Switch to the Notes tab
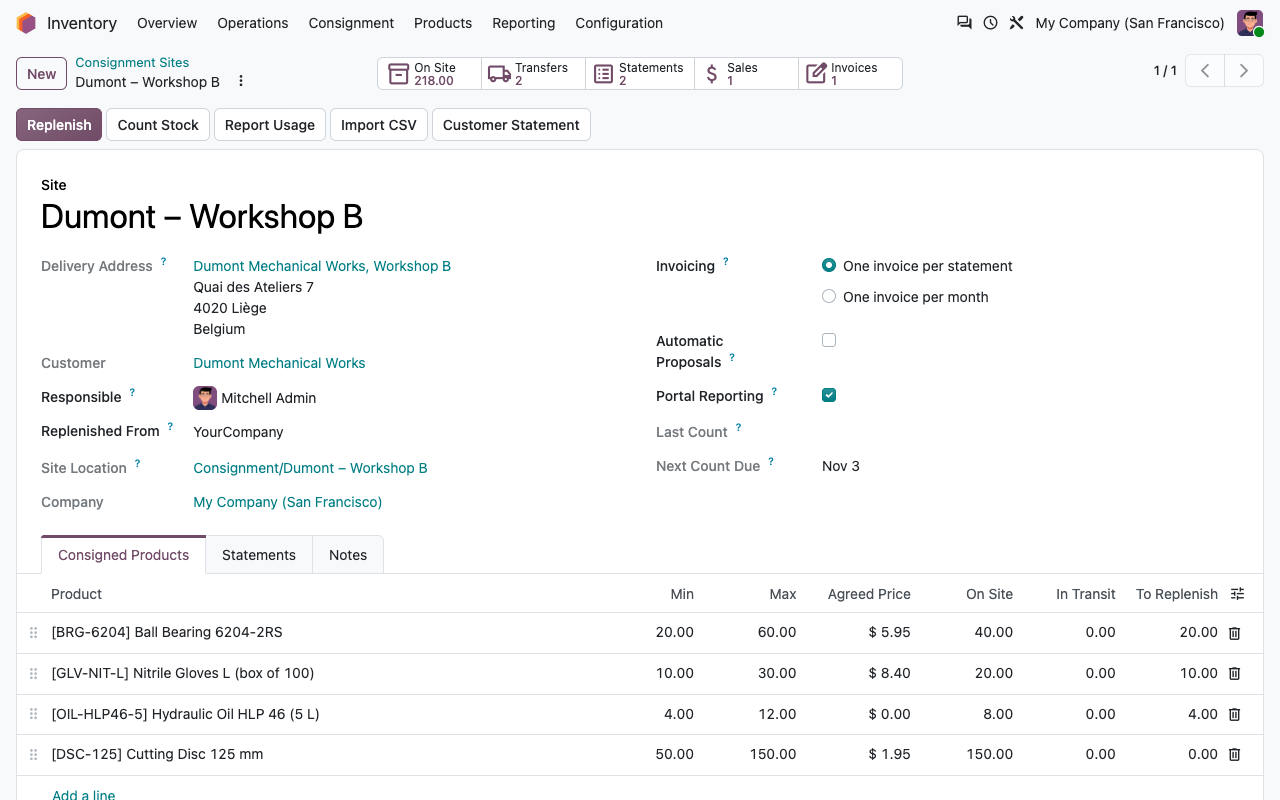 coord(348,555)
